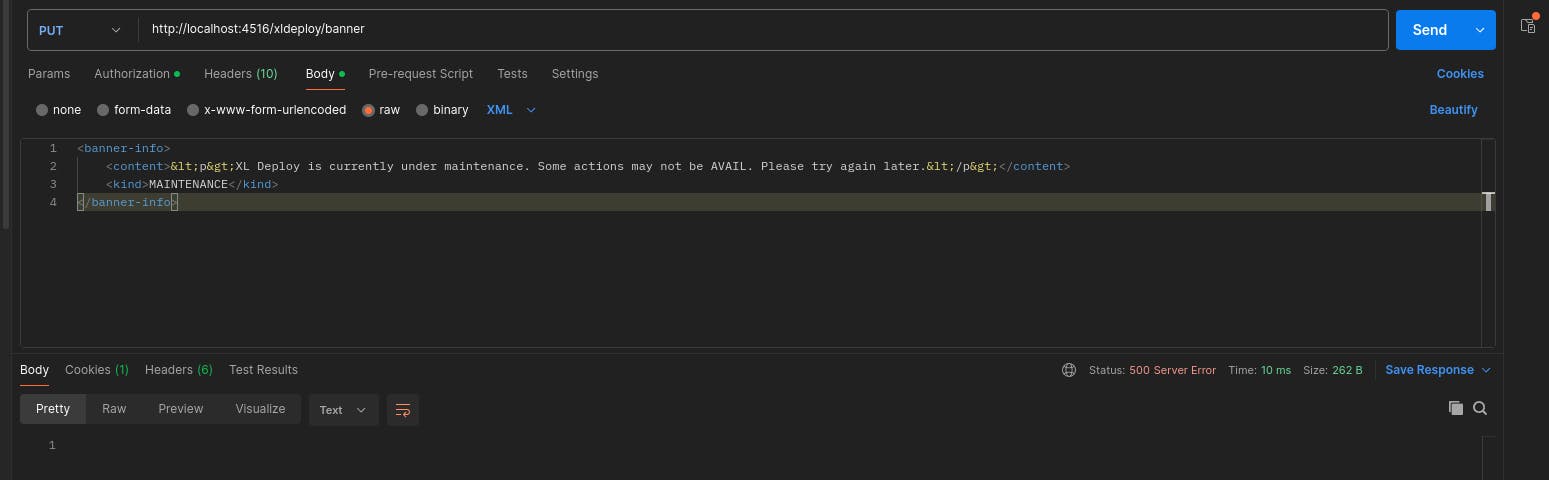Open the Pre-request Script tab
1549x480 pixels.
tap(421, 74)
